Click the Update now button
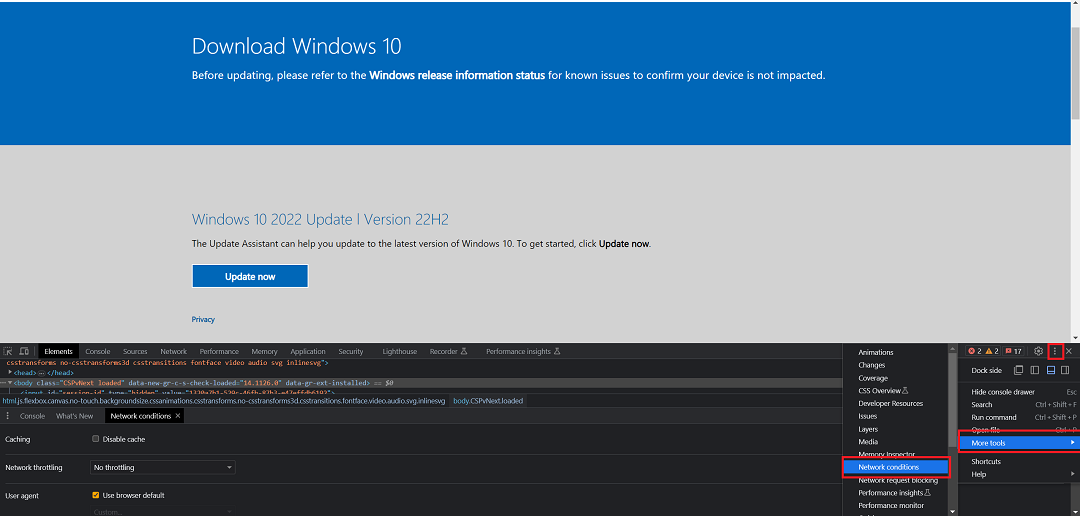This screenshot has width=1080, height=516. (250, 276)
